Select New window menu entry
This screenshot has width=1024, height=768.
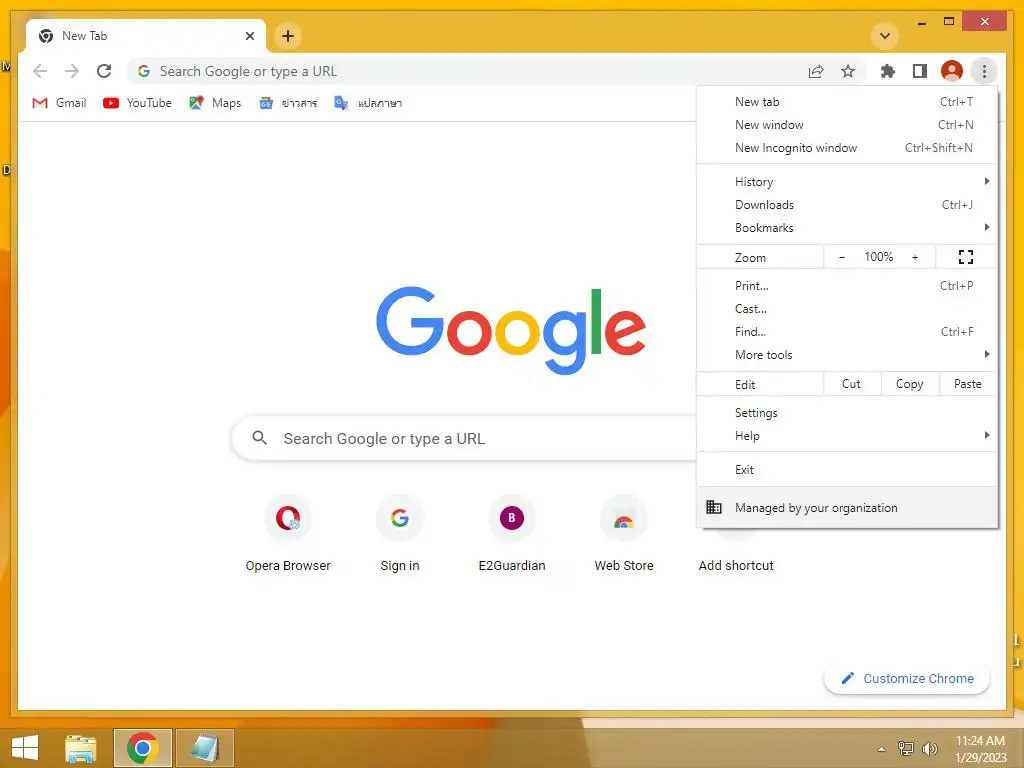pyautogui.click(x=847, y=125)
